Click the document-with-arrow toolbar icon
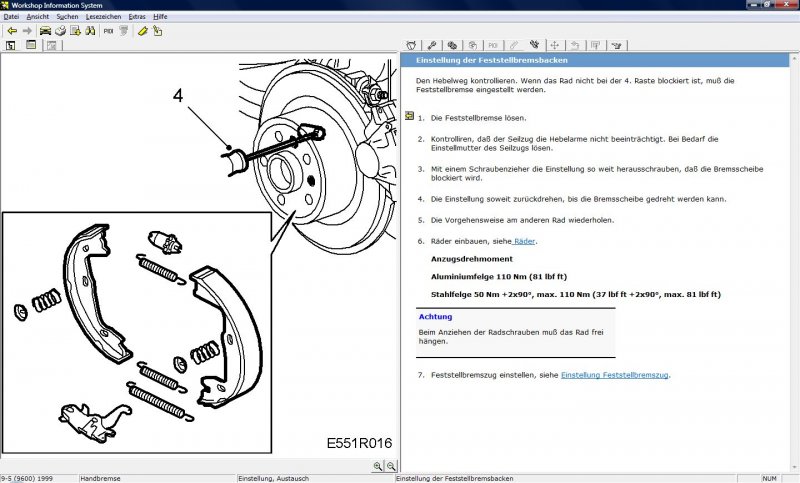The width and height of the screenshot is (800, 483). (76, 31)
